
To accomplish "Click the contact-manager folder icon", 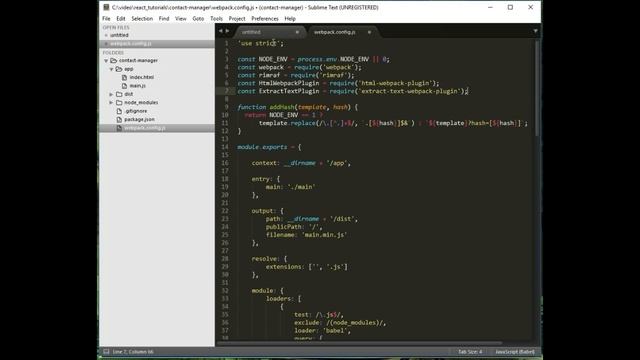I will click(x=114, y=60).
